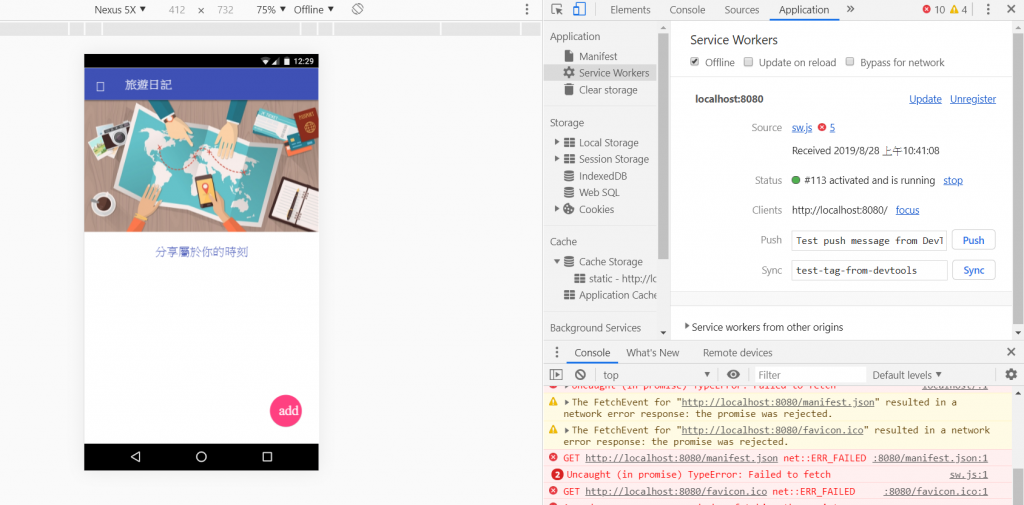This screenshot has height=505, width=1024.
Task: Switch to the Console tab in top bar
Action: click(687, 10)
